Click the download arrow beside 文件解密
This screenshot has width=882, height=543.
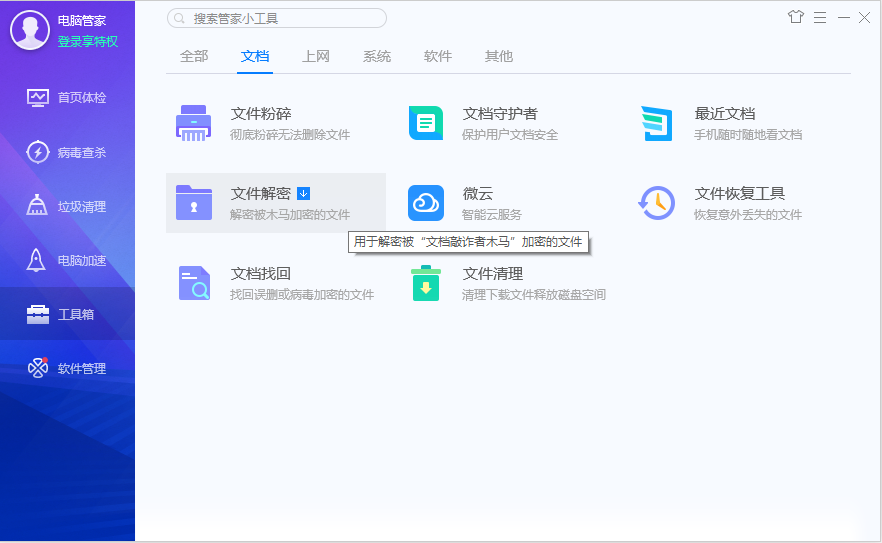pyautogui.click(x=303, y=194)
